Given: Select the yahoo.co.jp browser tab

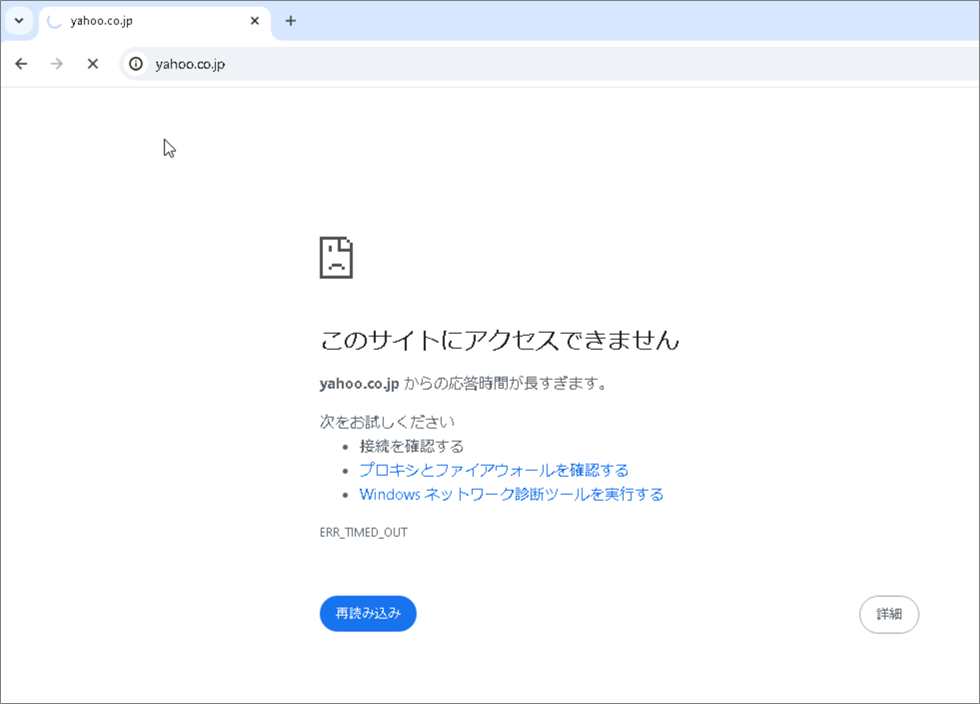Looking at the screenshot, I should [155, 21].
